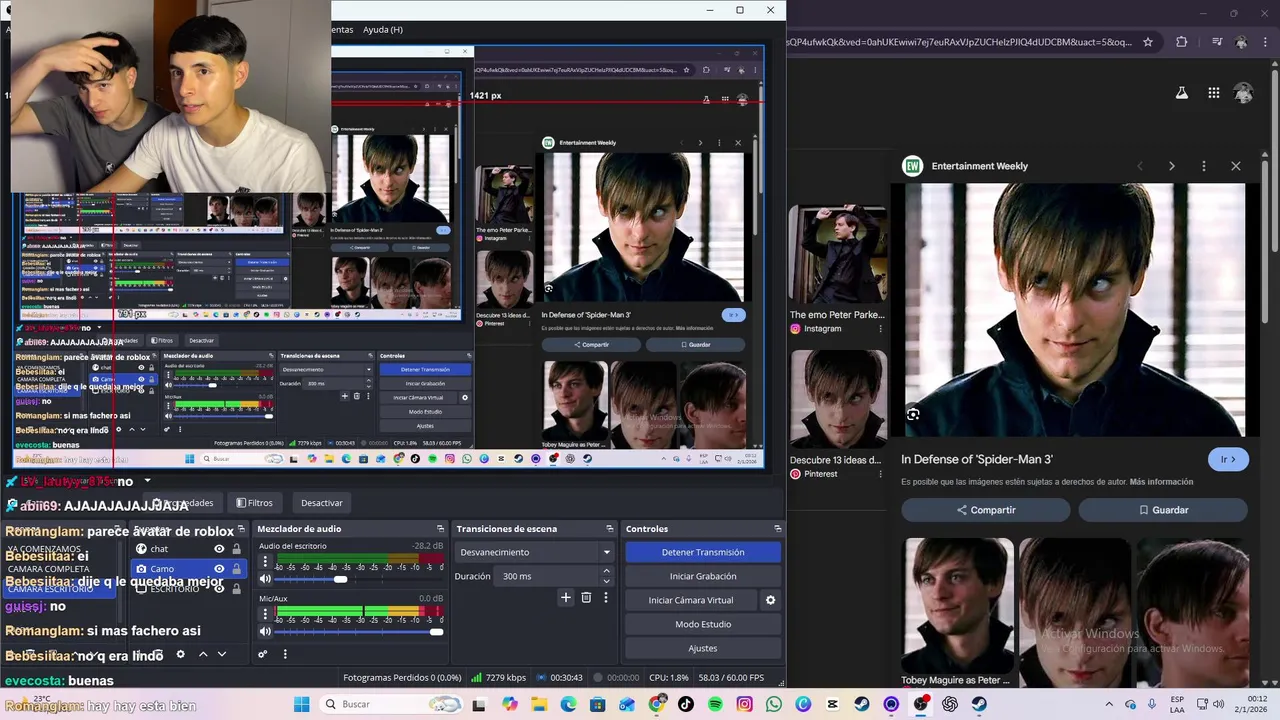
Task: Open the Desvanecimiento transition dropdown
Action: (534, 552)
